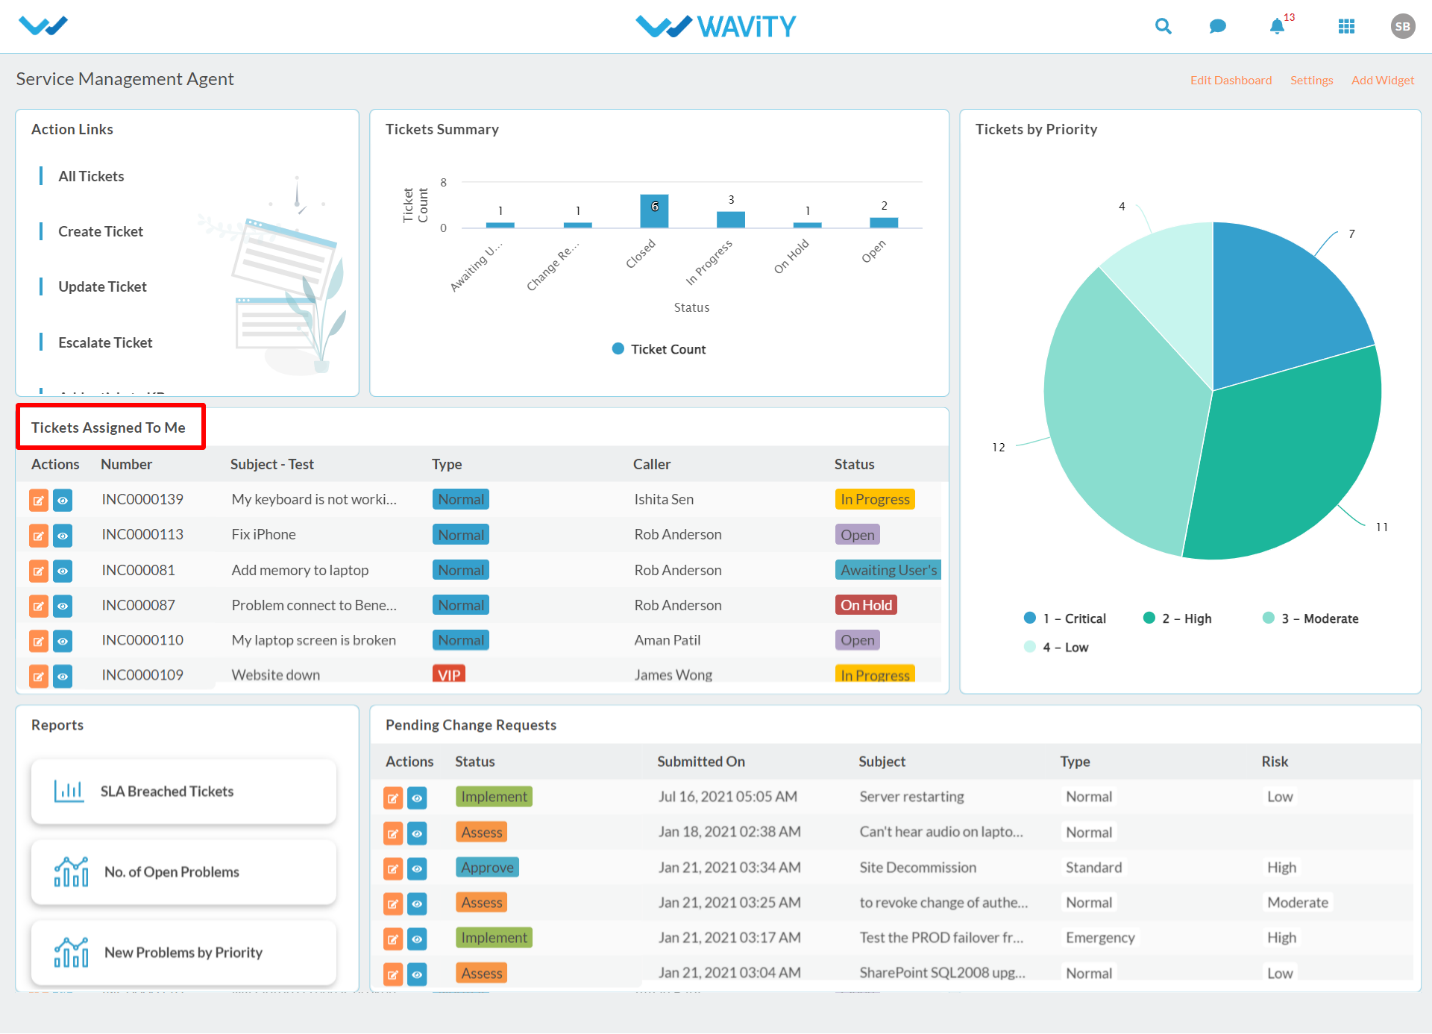
Task: Open the chat messages icon
Action: 1217,26
